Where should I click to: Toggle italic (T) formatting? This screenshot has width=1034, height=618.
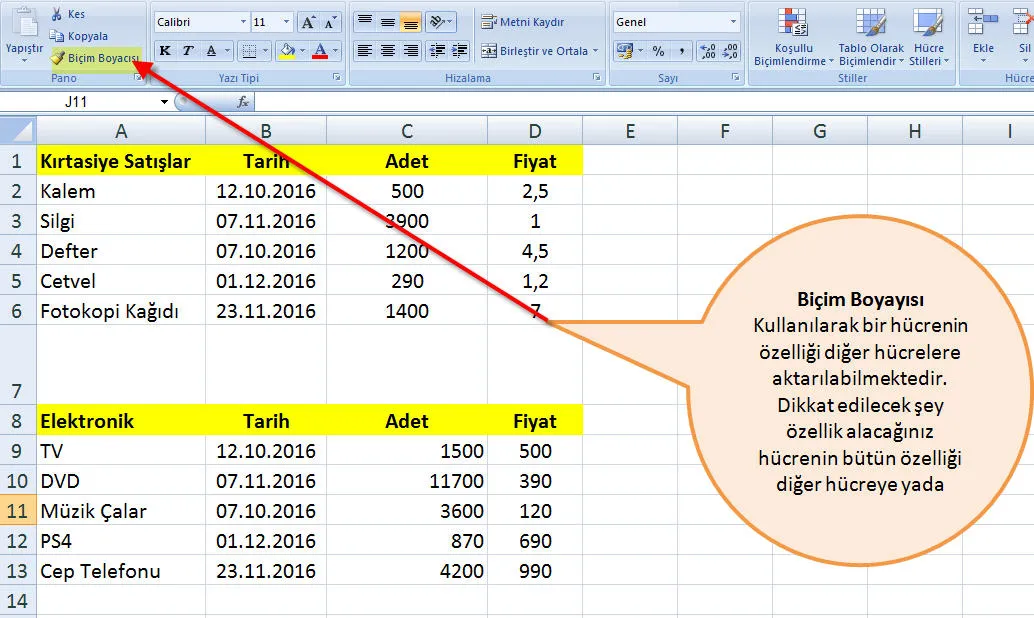tap(187, 51)
